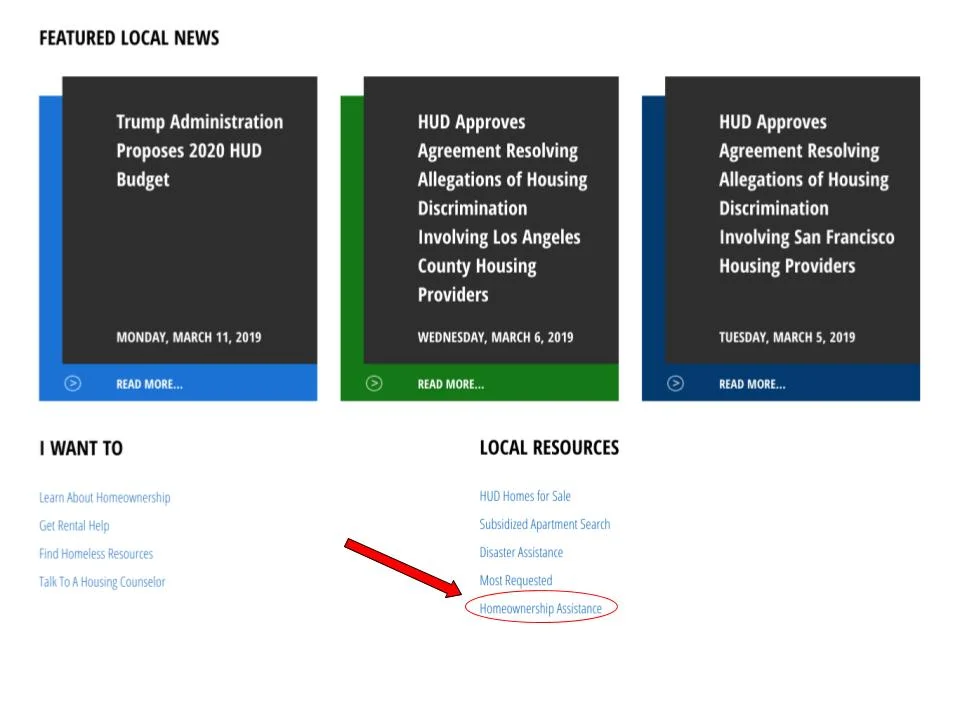
Task: Open Disaster Assistance link
Action: pos(521,552)
